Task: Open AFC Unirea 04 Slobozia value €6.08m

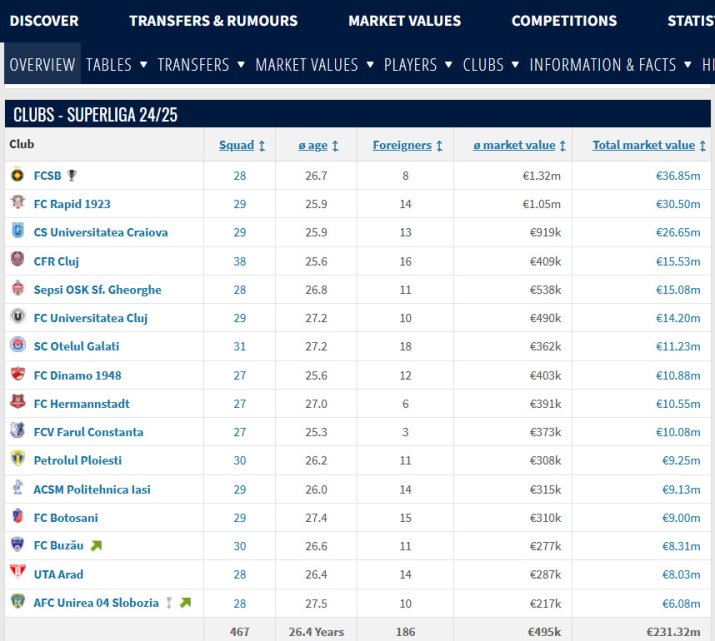Action: pyautogui.click(x=681, y=603)
